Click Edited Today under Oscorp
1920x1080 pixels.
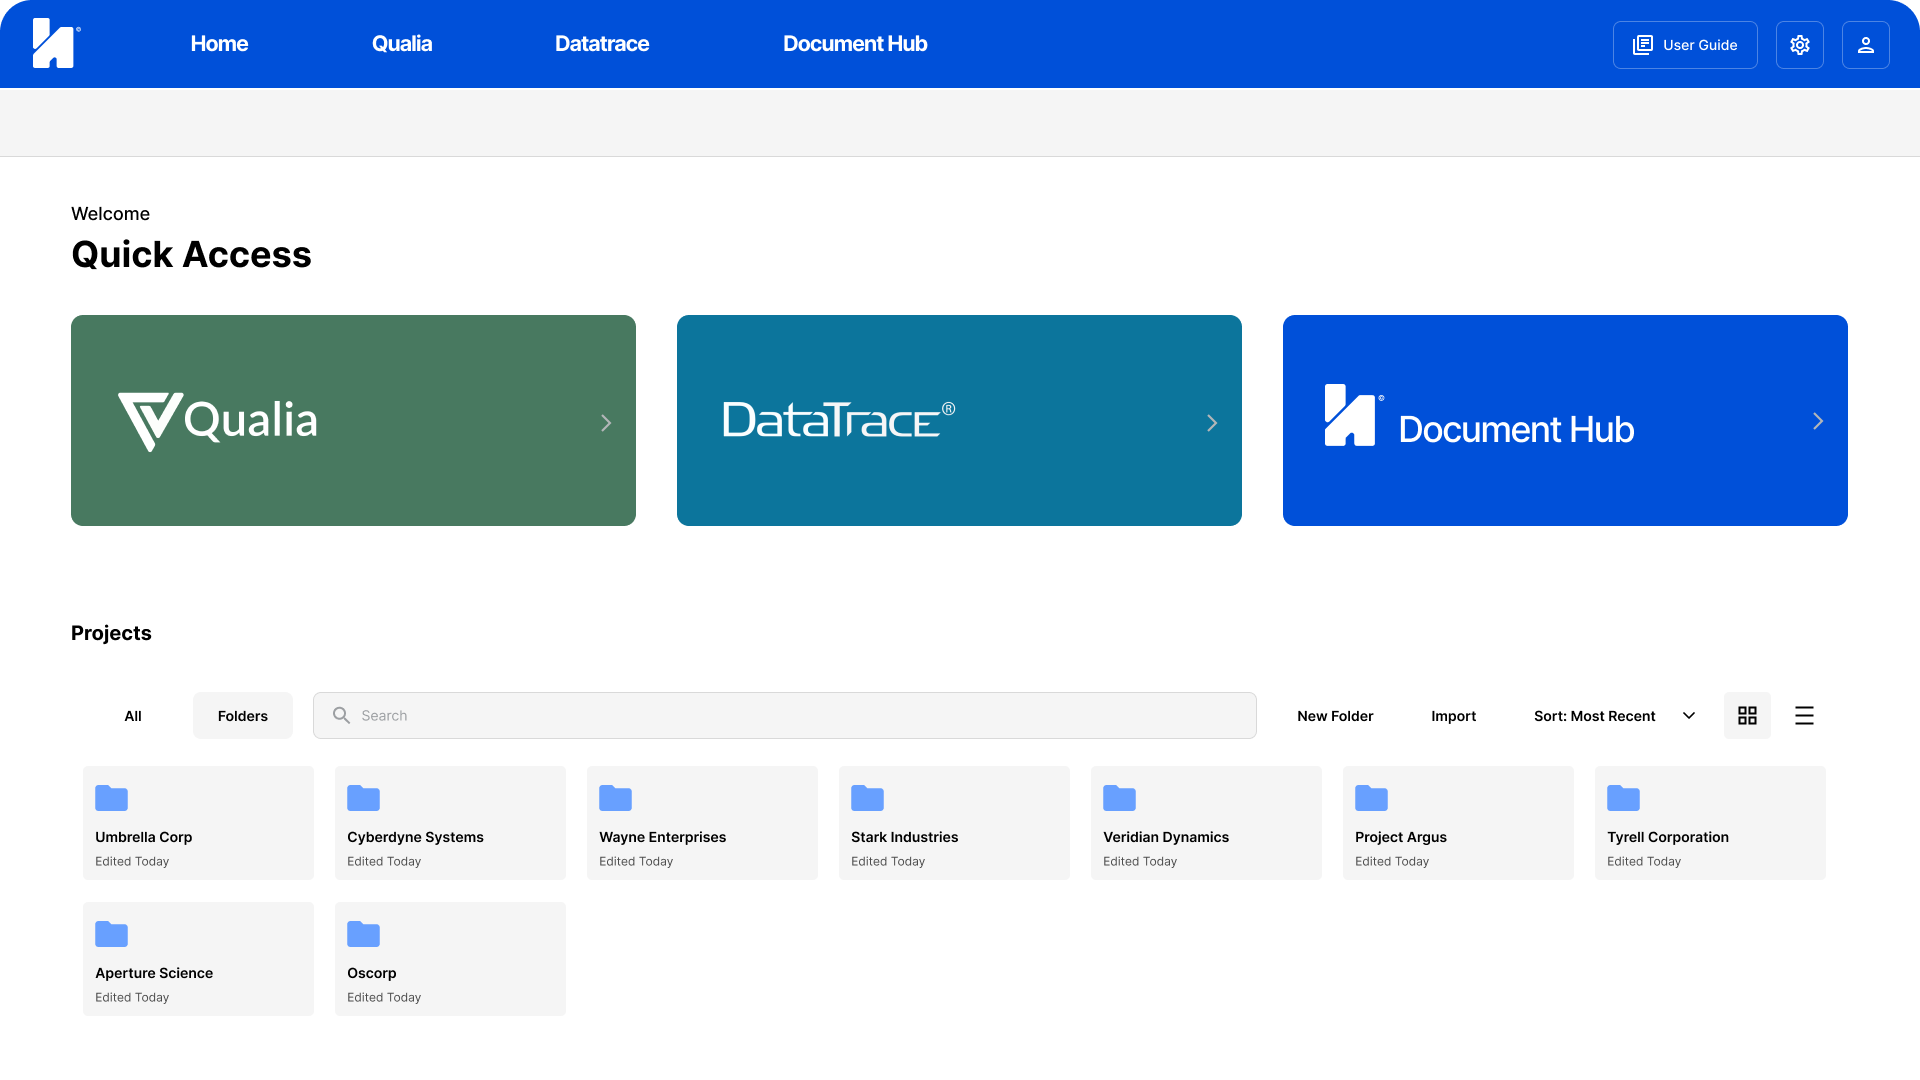pos(384,997)
